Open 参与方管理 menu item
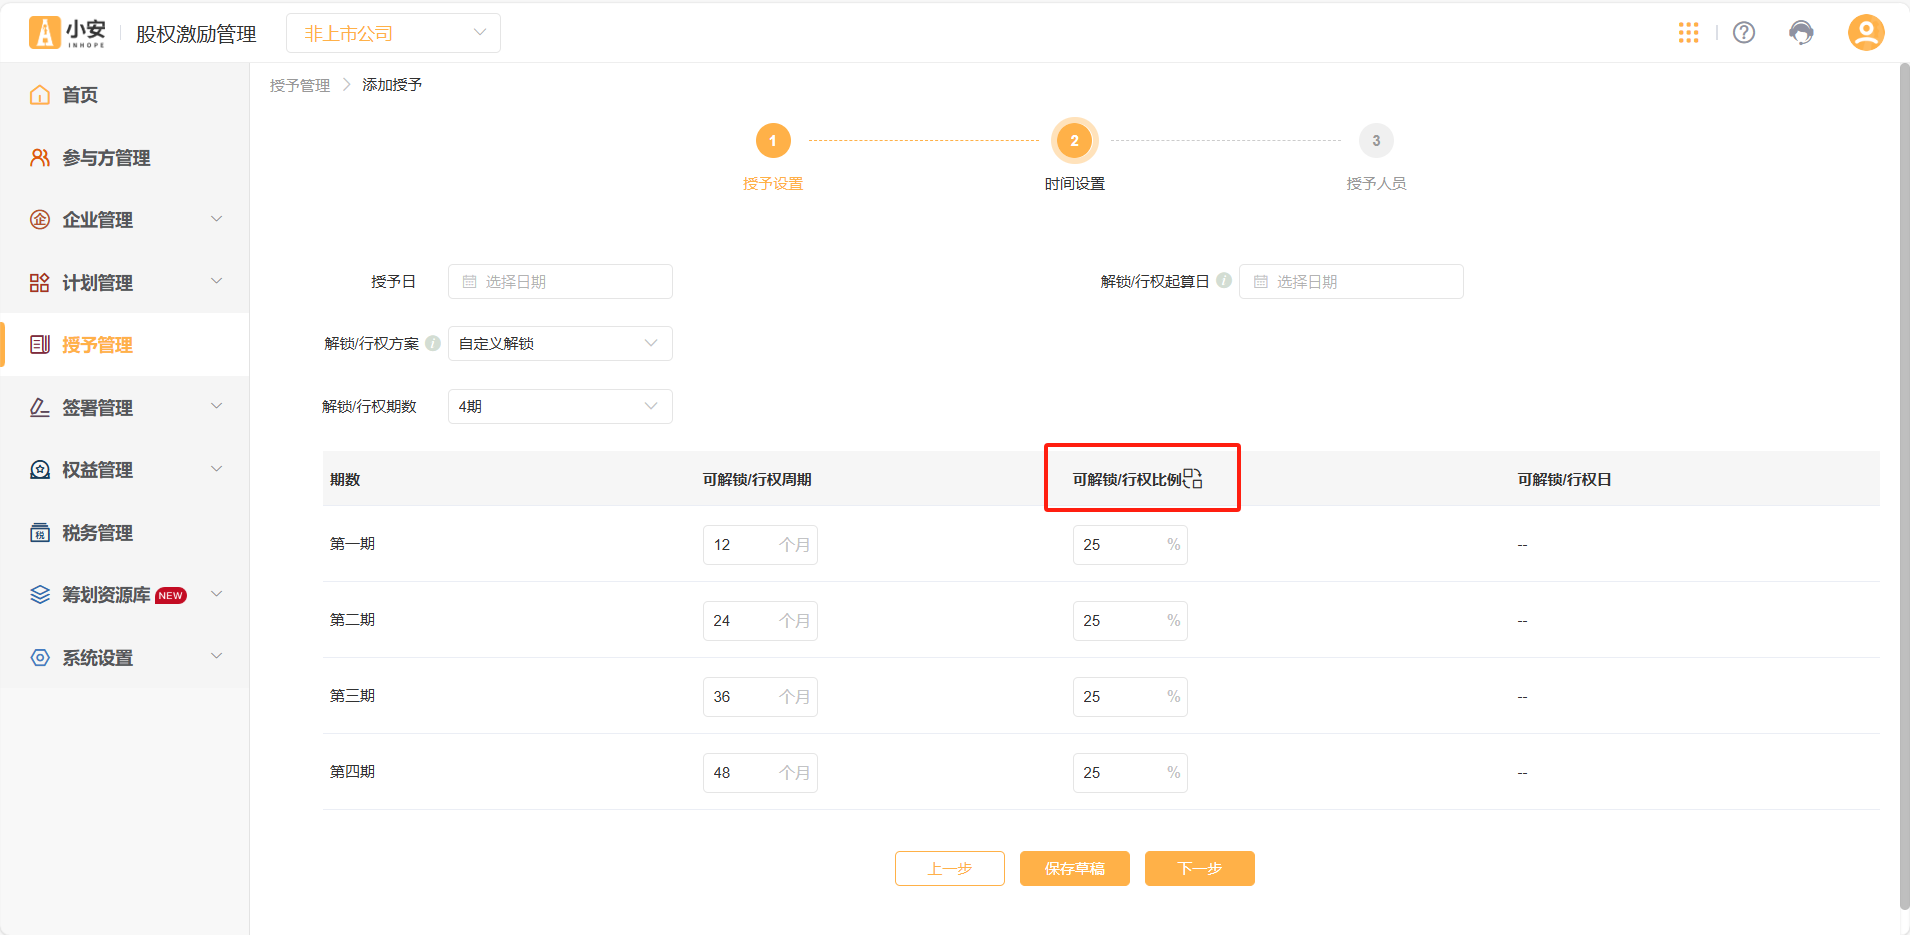 tap(125, 158)
